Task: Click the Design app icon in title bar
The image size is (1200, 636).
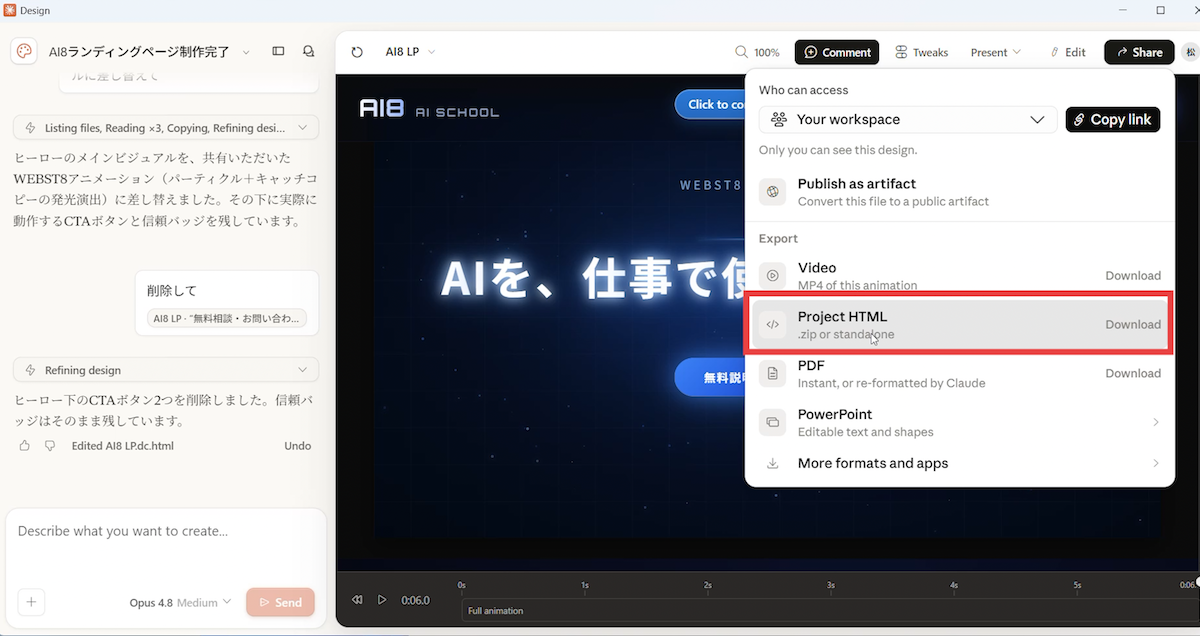Action: [9, 10]
